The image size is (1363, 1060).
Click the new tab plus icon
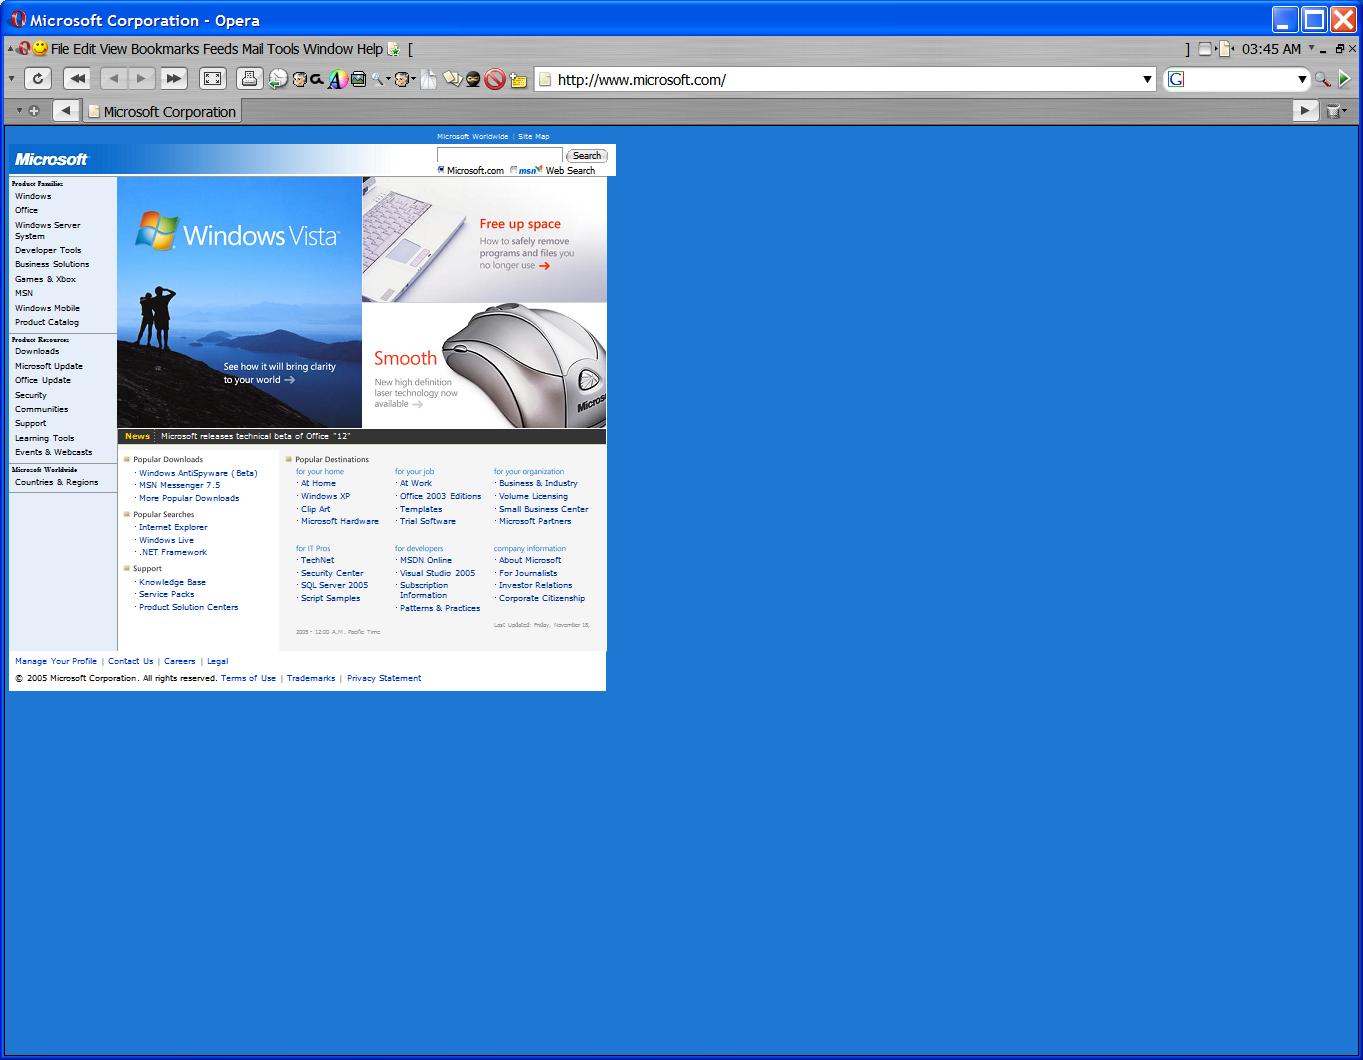coord(34,111)
